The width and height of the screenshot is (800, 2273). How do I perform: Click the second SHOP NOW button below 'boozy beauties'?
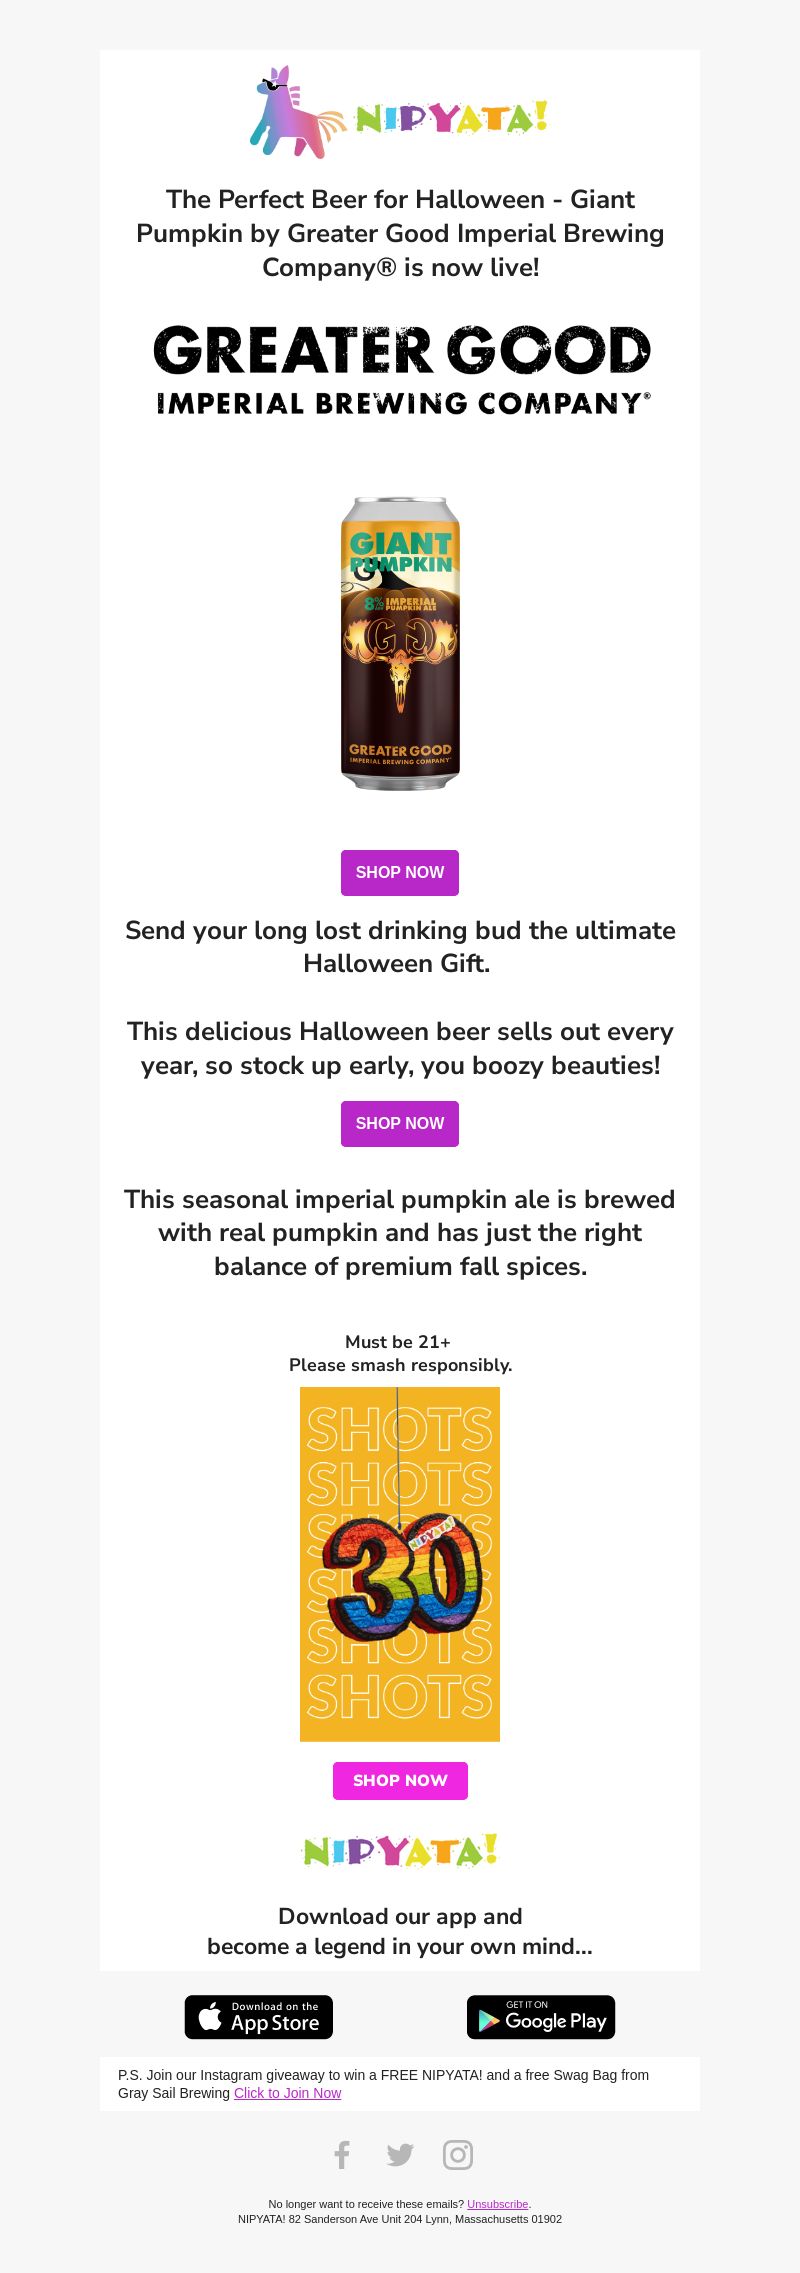coord(400,1124)
